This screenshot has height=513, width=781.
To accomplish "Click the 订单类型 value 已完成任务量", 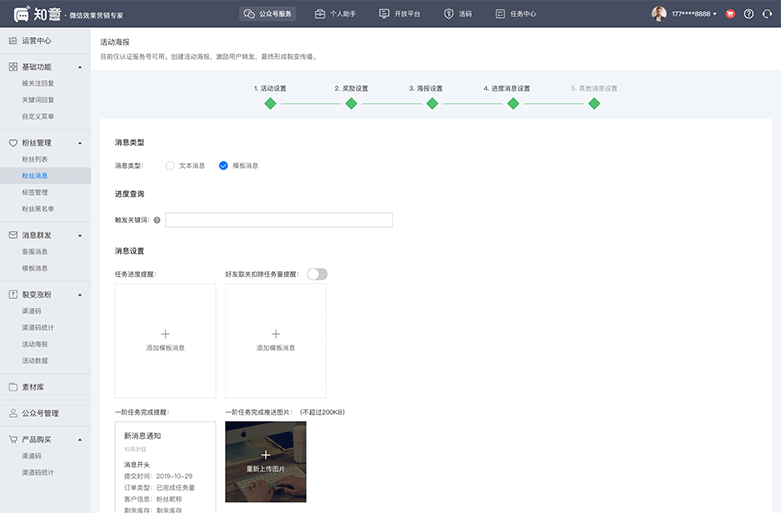I will click(x=176, y=488).
